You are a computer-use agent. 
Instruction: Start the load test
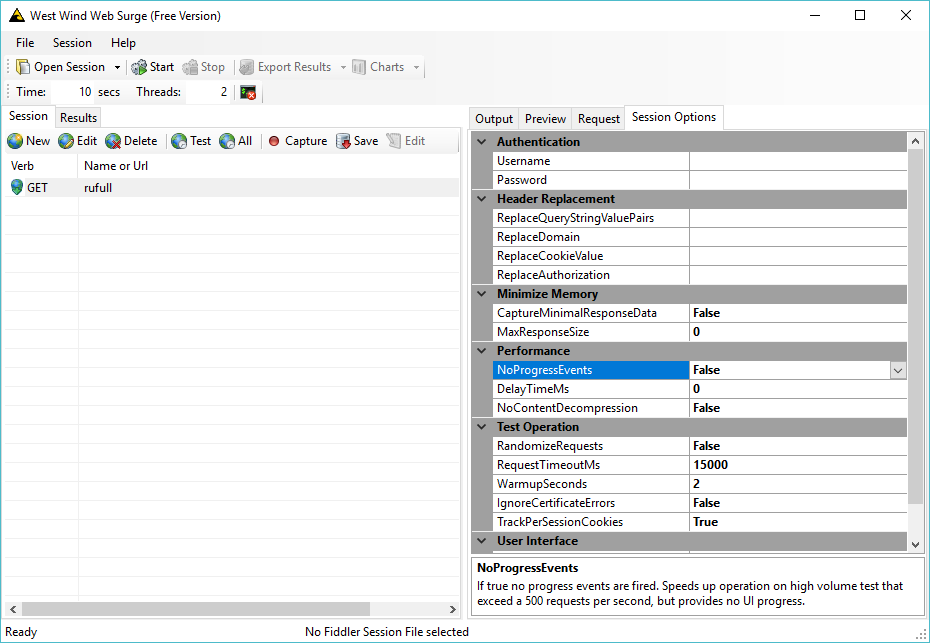point(152,67)
